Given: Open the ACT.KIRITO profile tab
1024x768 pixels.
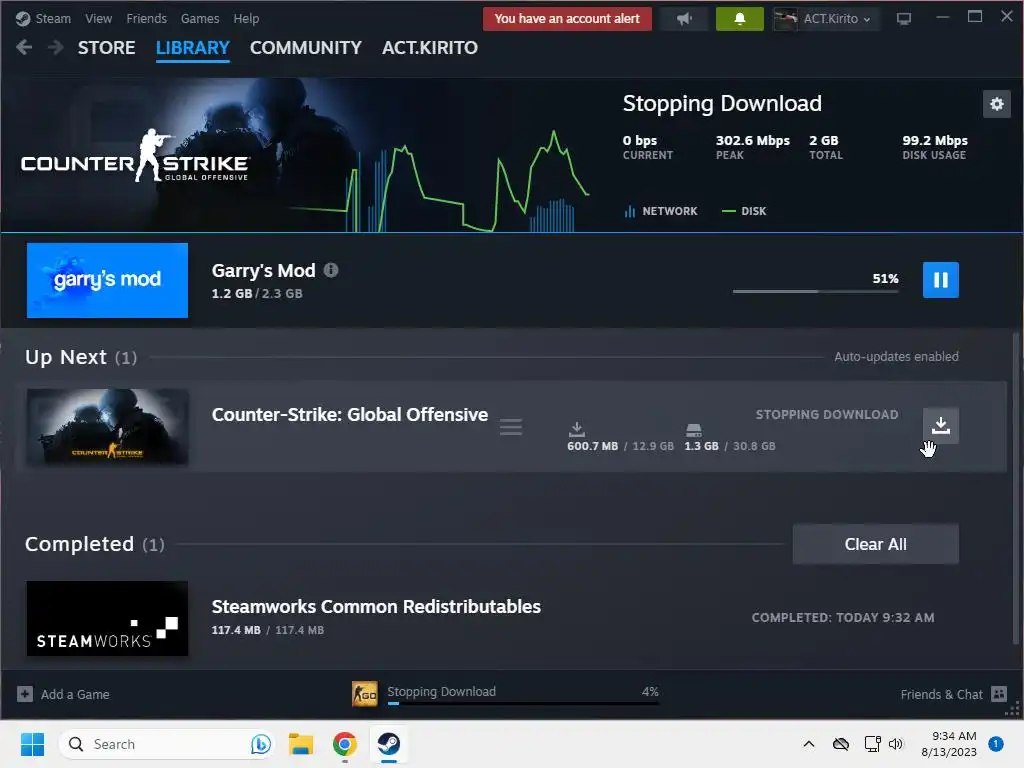Looking at the screenshot, I should click(430, 48).
